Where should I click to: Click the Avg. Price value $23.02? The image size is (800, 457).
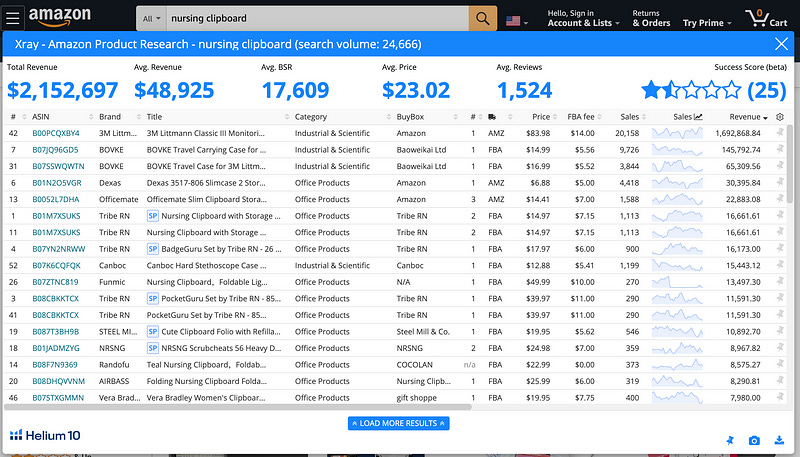click(x=416, y=90)
